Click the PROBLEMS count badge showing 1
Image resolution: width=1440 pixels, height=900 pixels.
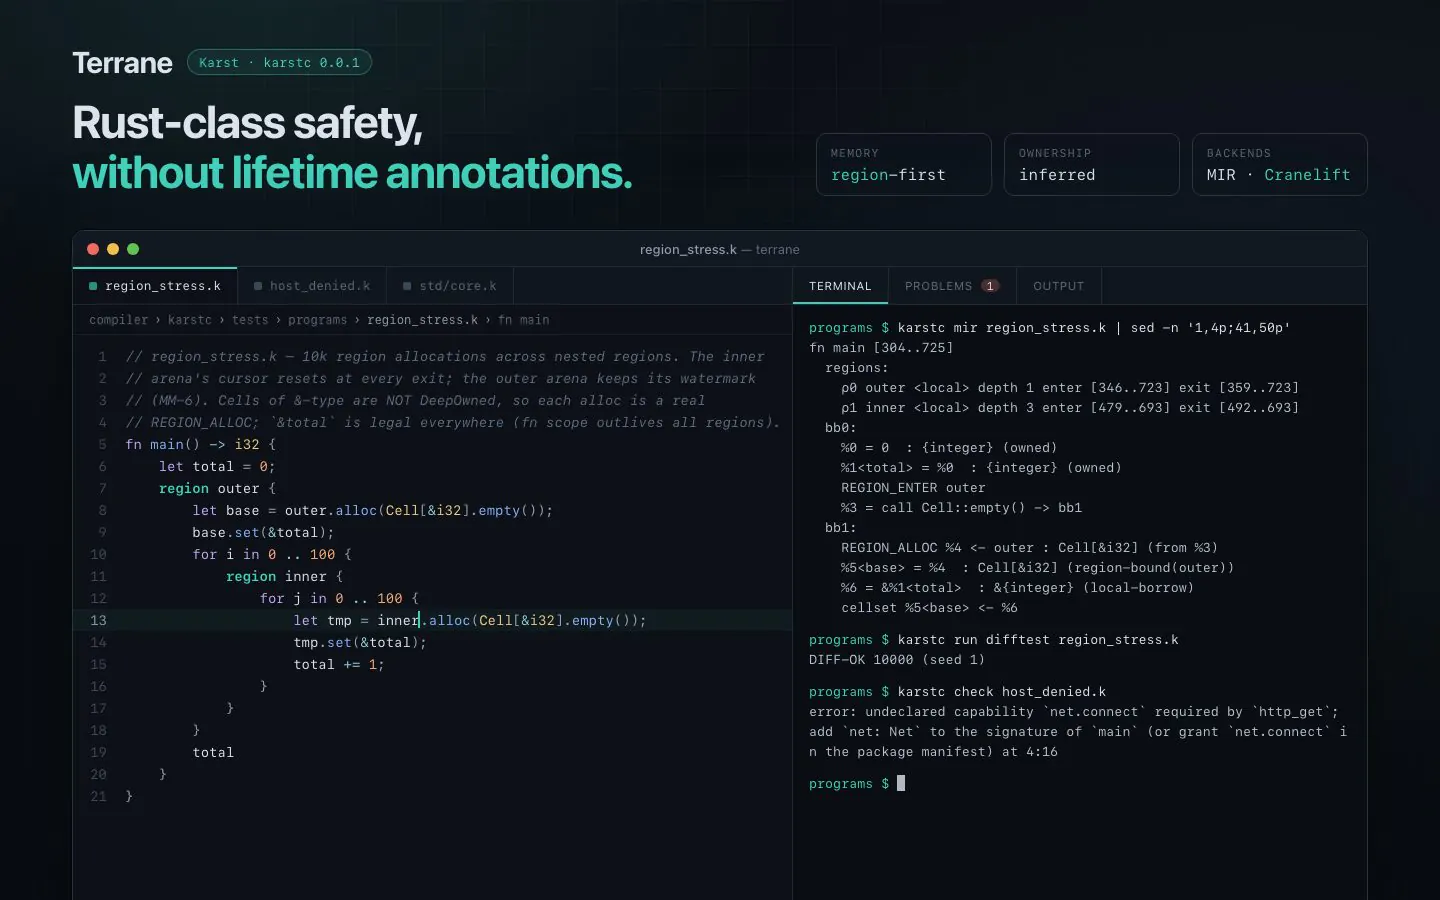(x=990, y=286)
